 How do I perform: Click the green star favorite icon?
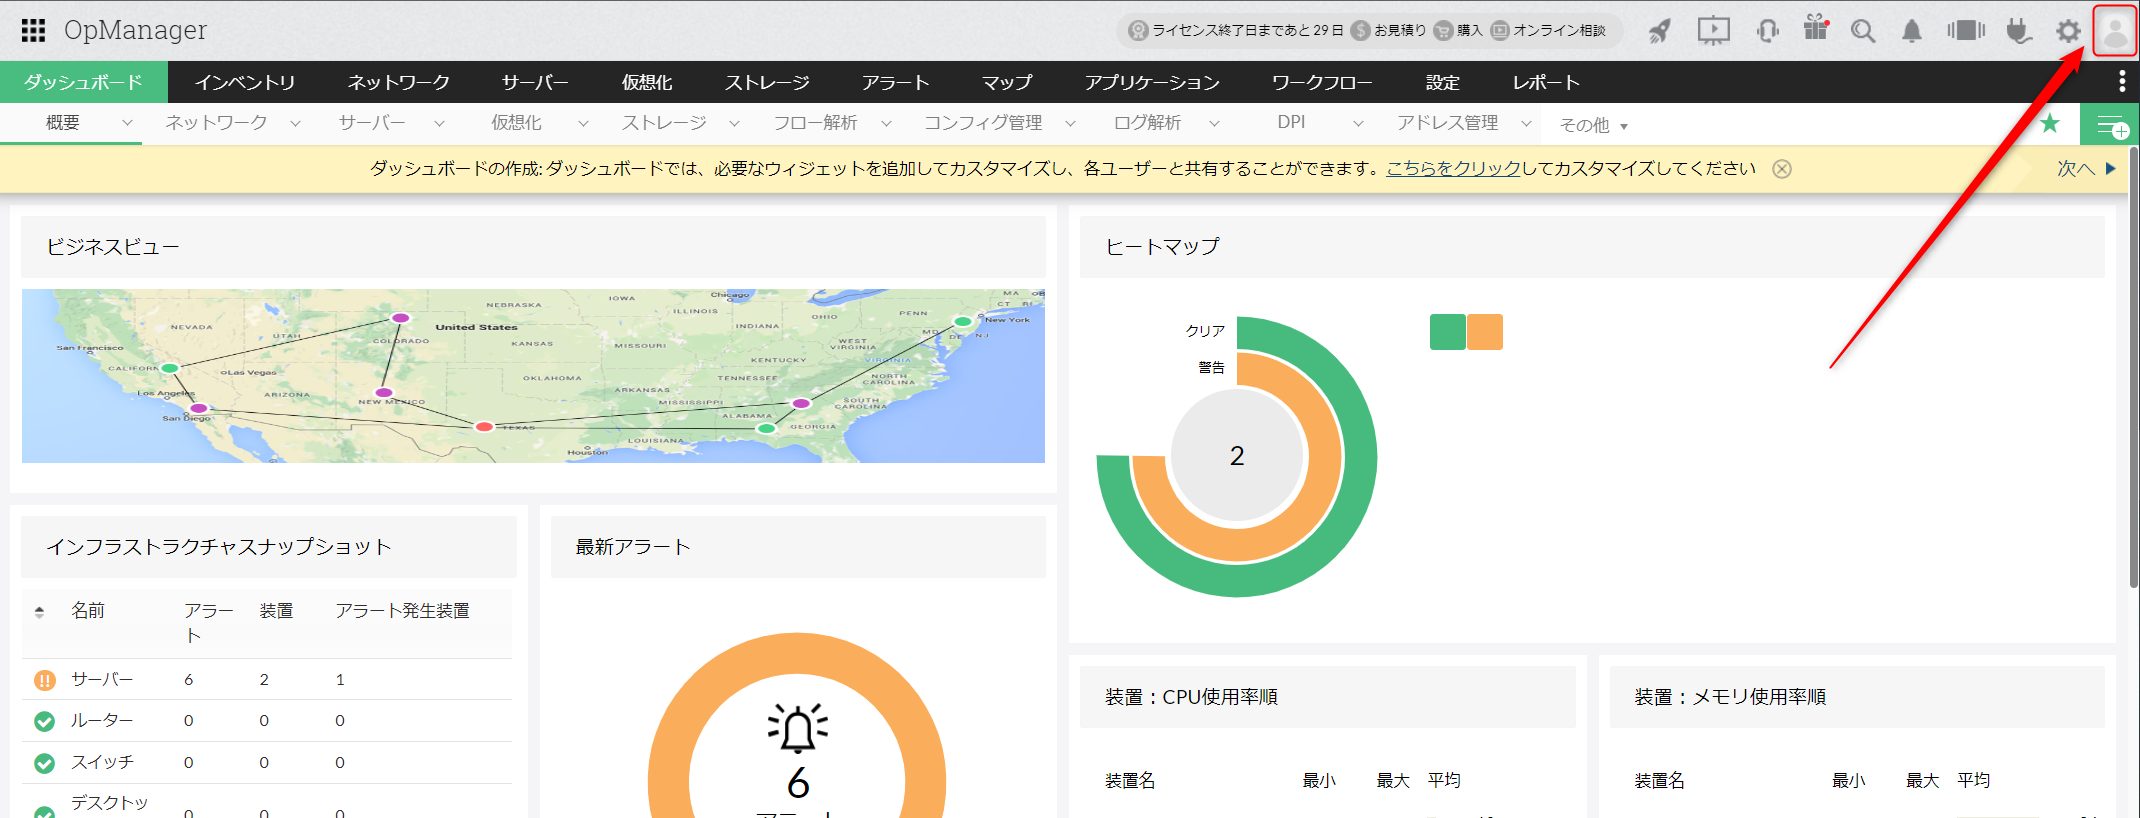(x=2050, y=124)
